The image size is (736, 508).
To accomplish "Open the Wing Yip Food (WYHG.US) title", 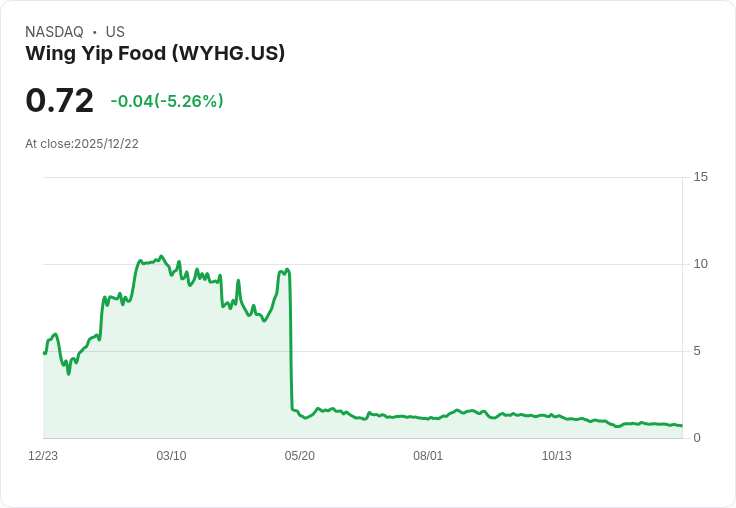I will click(155, 53).
